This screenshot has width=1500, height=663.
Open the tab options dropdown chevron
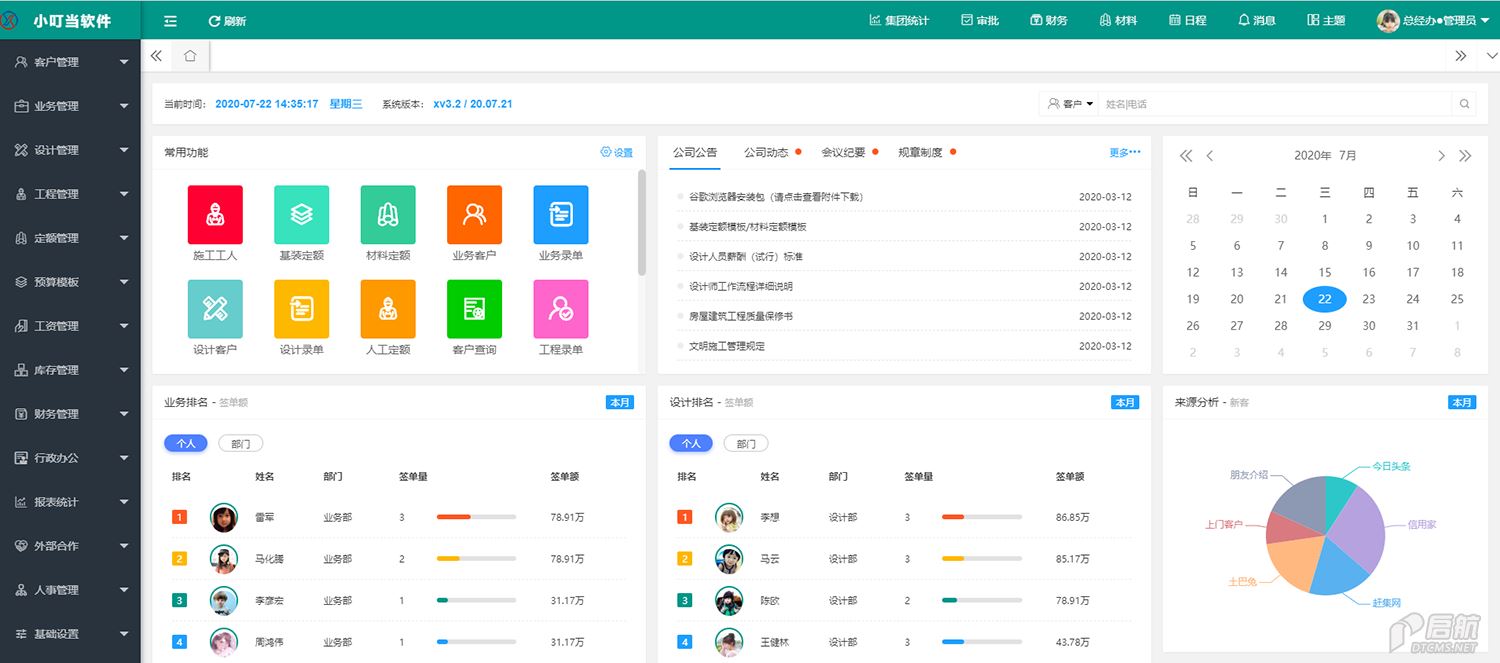click(x=1491, y=56)
